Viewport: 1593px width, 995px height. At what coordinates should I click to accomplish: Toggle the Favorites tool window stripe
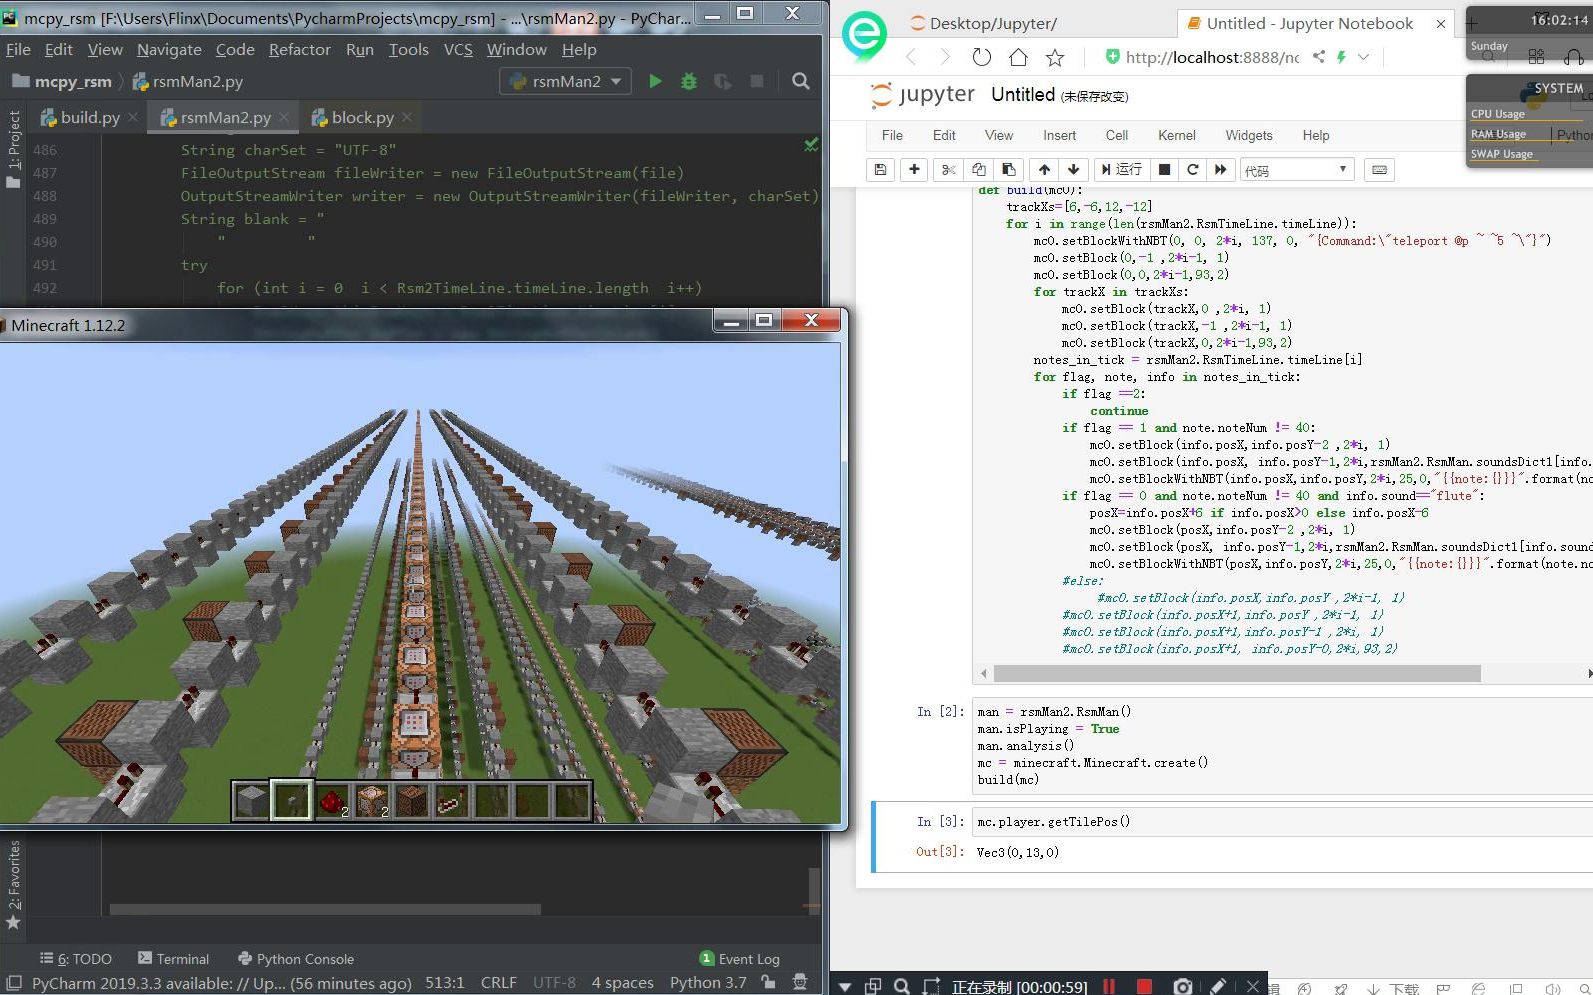pos(13,885)
